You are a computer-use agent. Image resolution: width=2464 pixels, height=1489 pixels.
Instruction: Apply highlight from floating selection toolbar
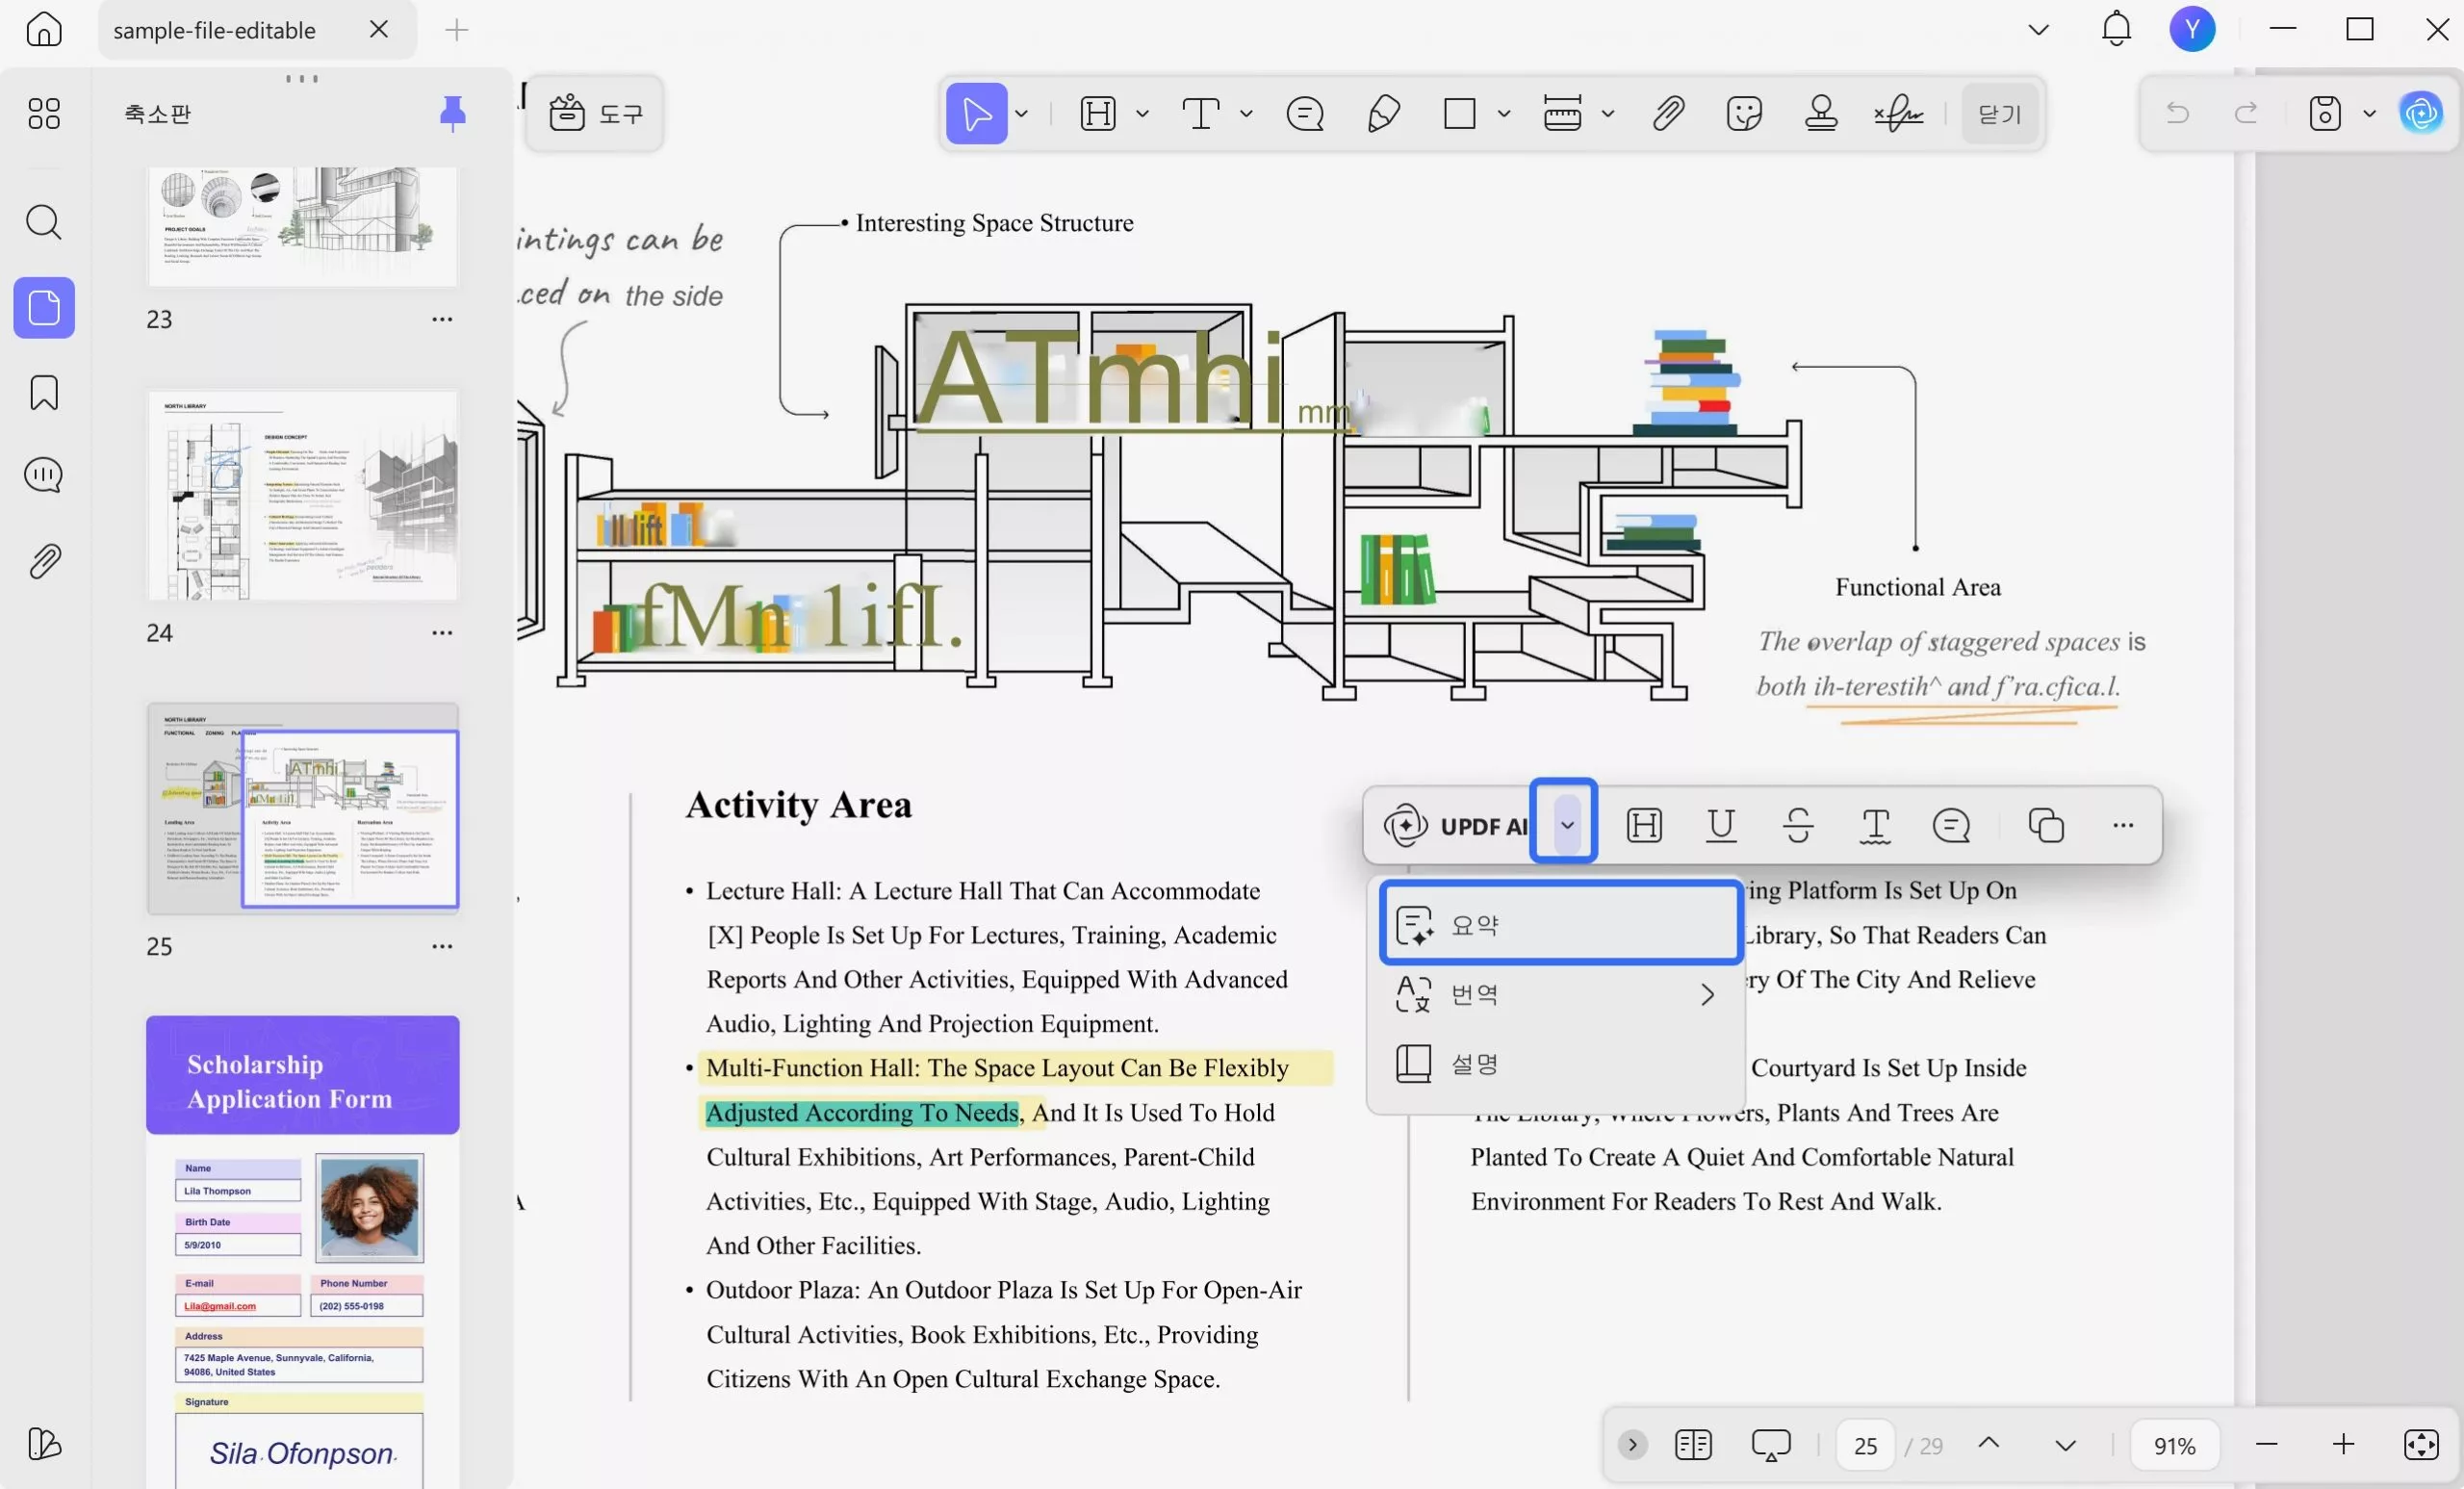(1644, 825)
